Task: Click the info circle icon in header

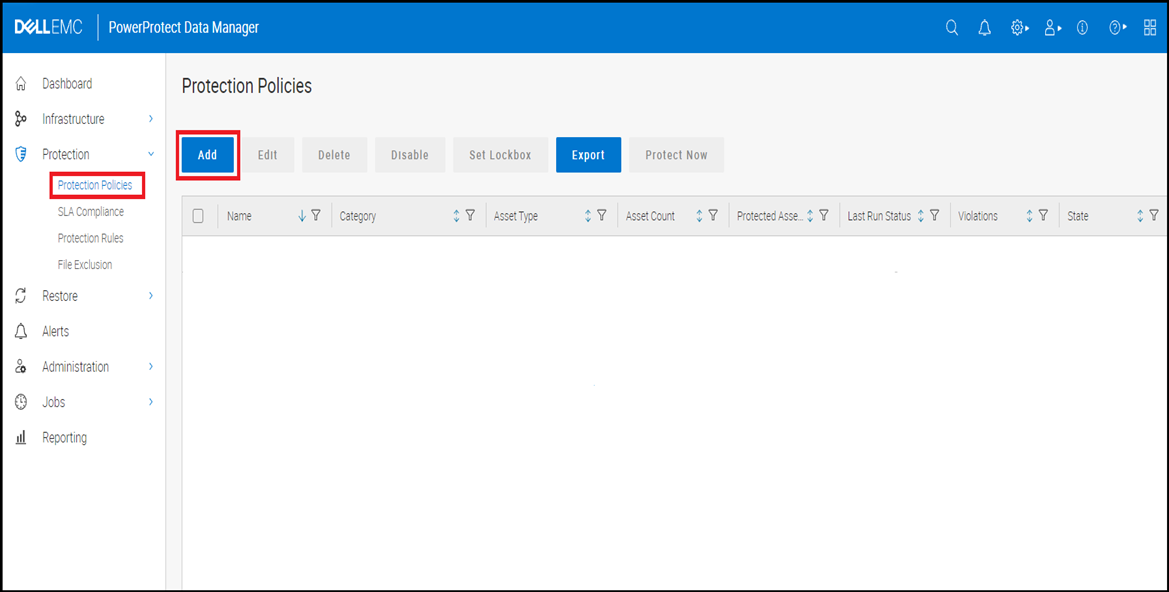Action: point(1083,28)
